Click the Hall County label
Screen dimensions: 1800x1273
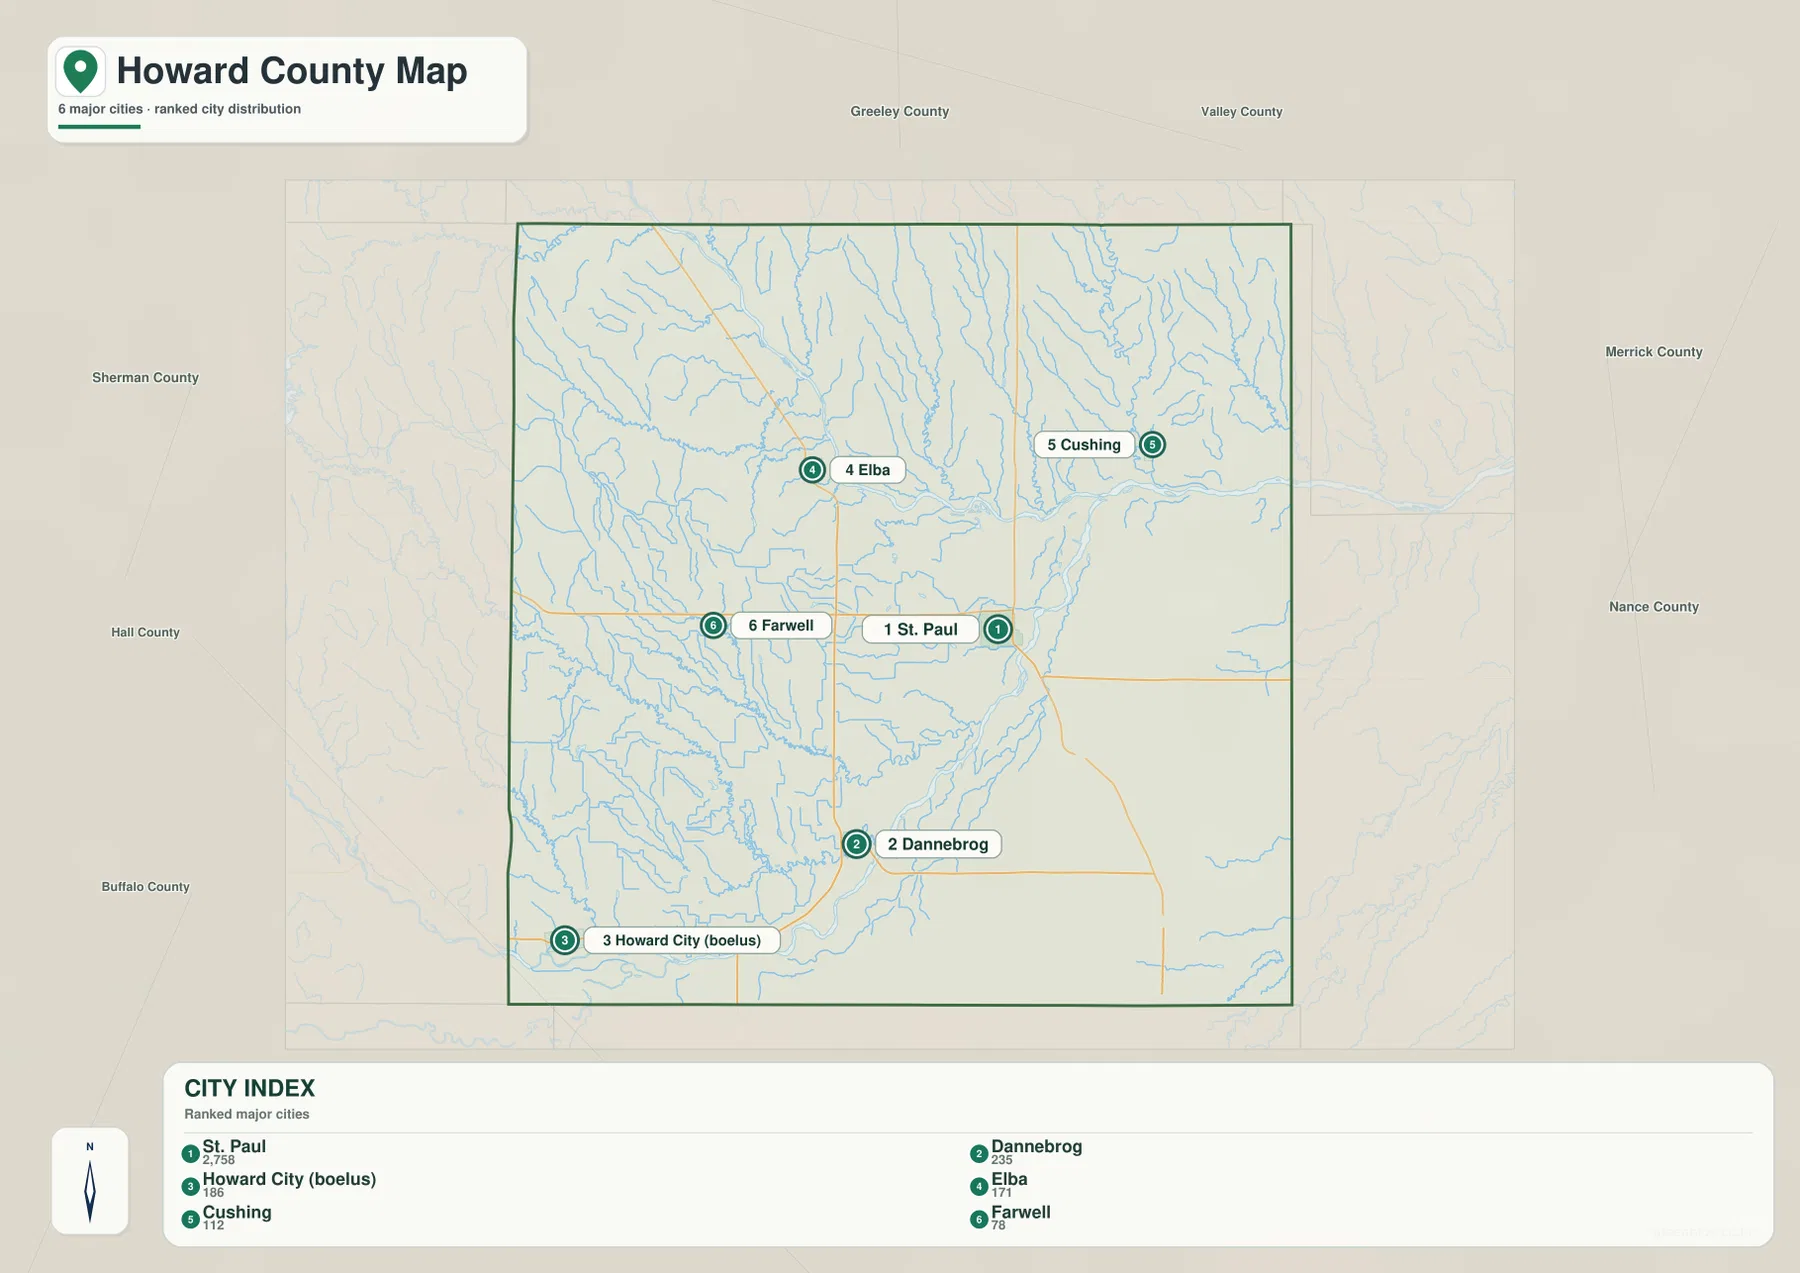145,632
